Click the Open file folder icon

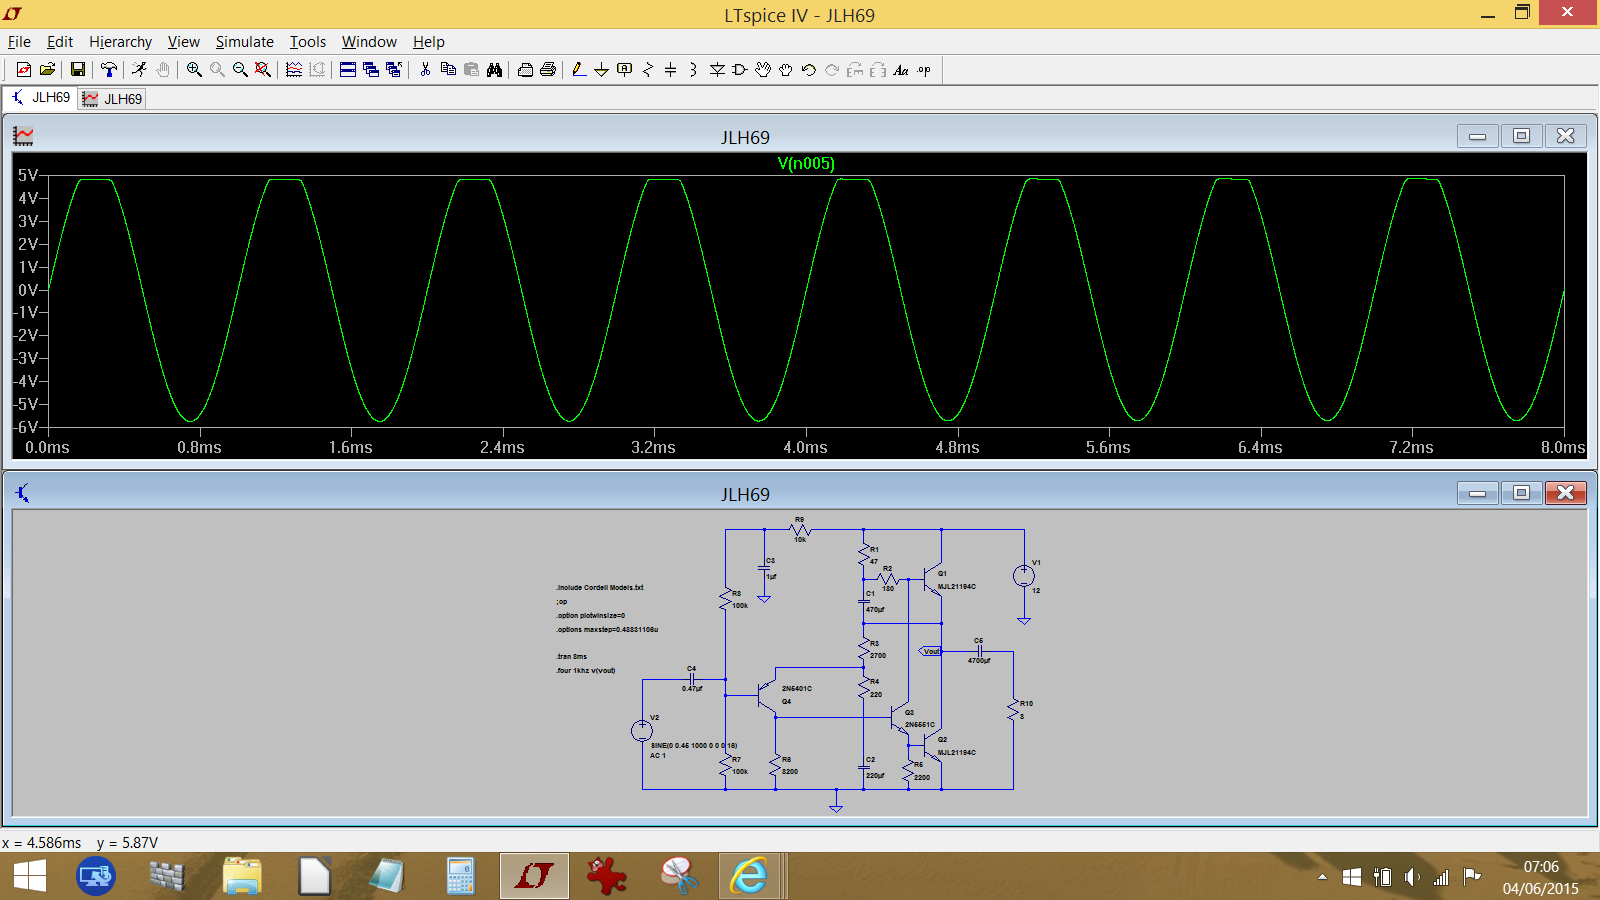pyautogui.click(x=47, y=70)
